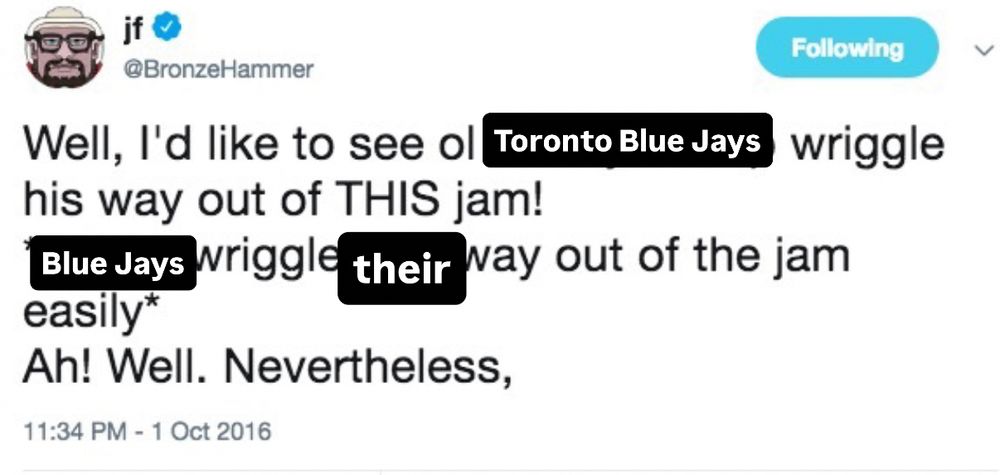Click the black label reading their
This screenshot has height=475, width=1000.
tap(401, 268)
